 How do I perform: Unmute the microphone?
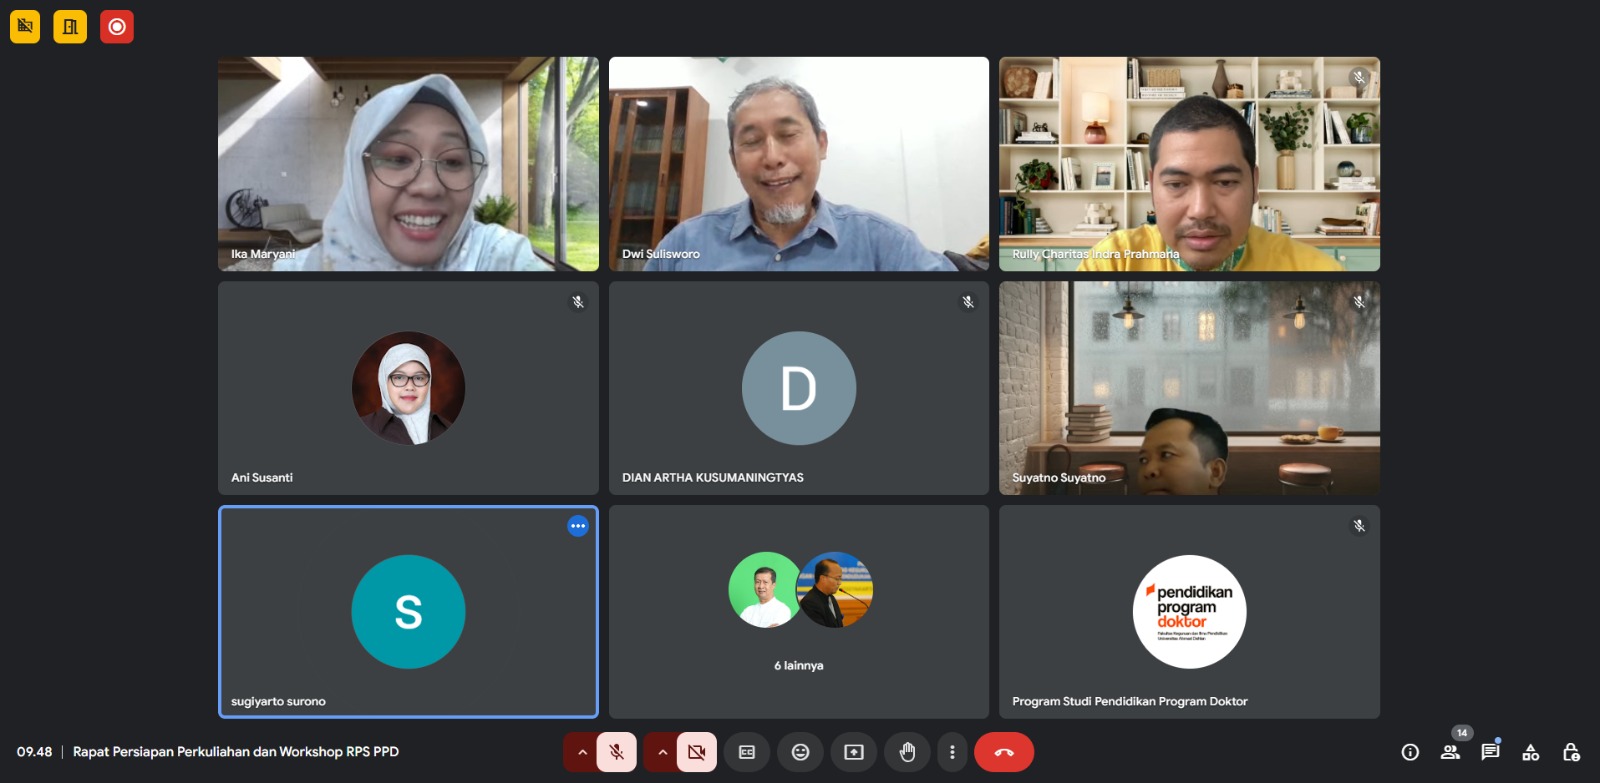tap(617, 752)
